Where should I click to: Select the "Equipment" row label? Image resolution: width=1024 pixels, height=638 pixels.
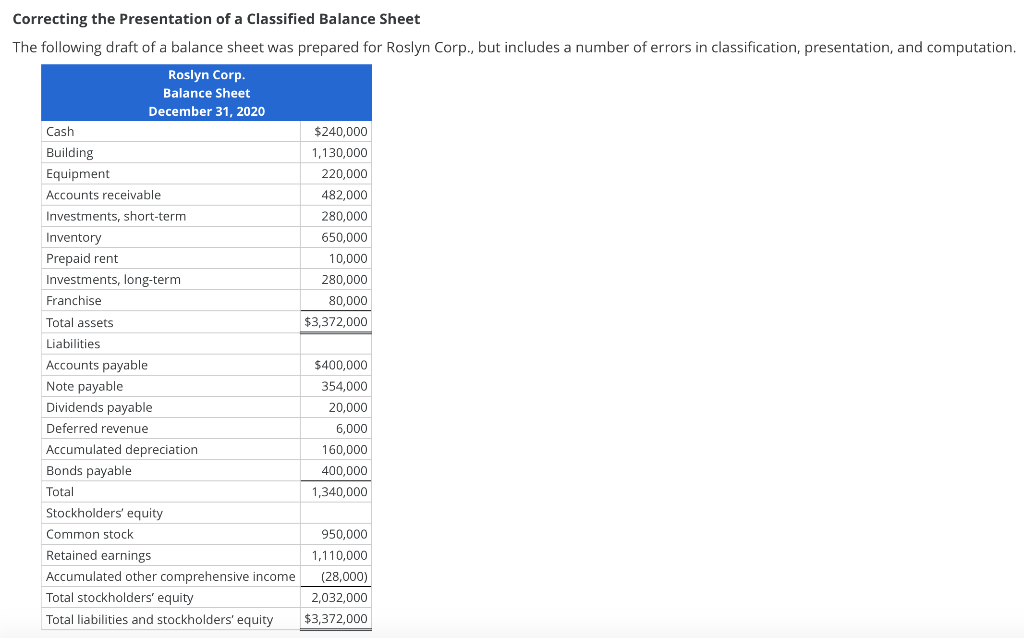point(78,174)
